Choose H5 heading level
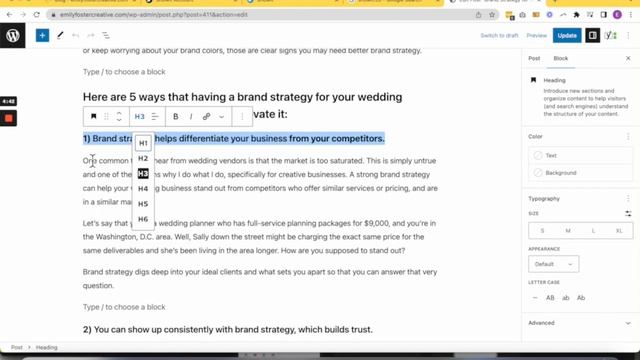 pyautogui.click(x=143, y=204)
